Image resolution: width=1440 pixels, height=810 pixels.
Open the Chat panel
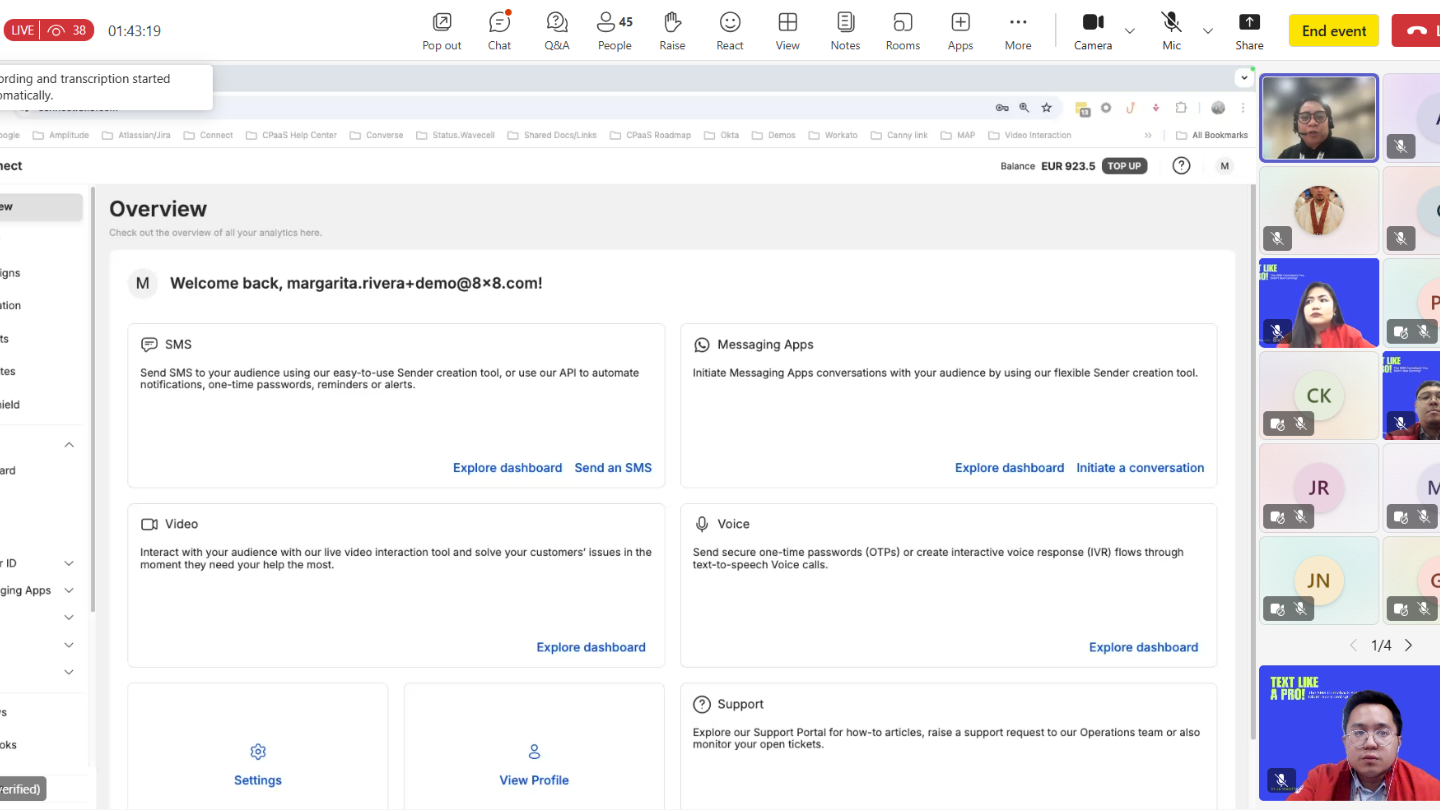(x=499, y=30)
